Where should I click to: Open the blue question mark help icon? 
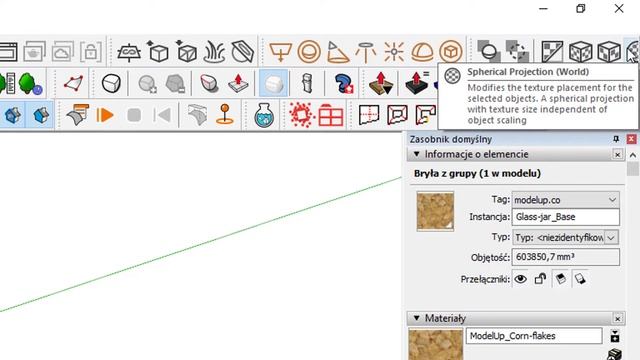click(343, 84)
